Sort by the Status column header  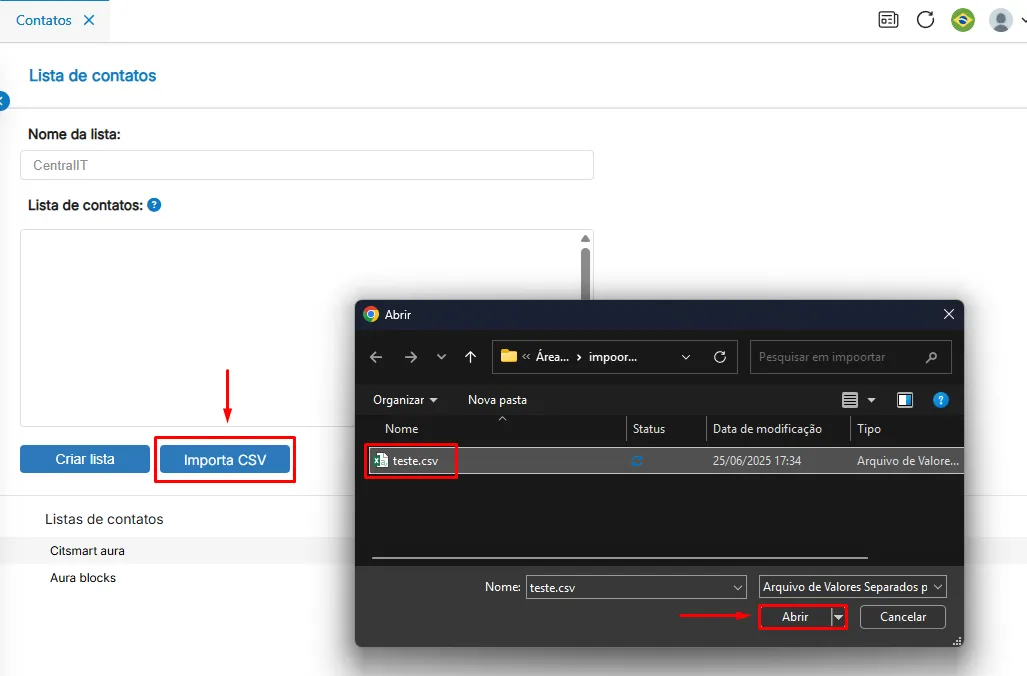[648, 428]
